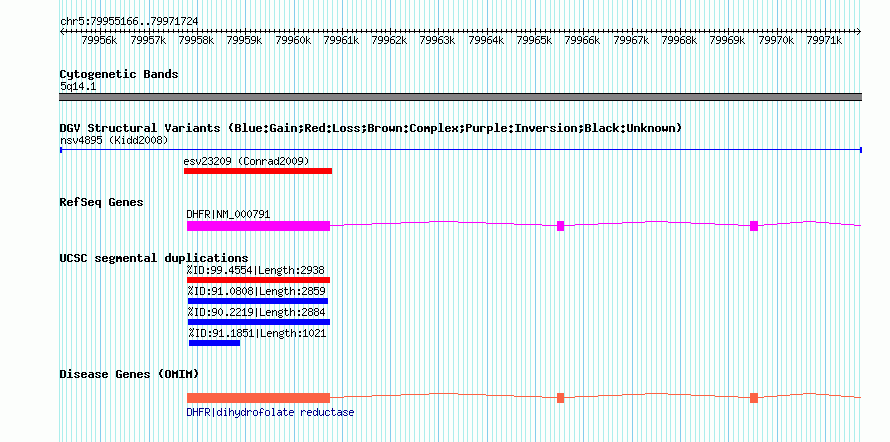Click the 79964k ruler tick label

tap(486, 40)
